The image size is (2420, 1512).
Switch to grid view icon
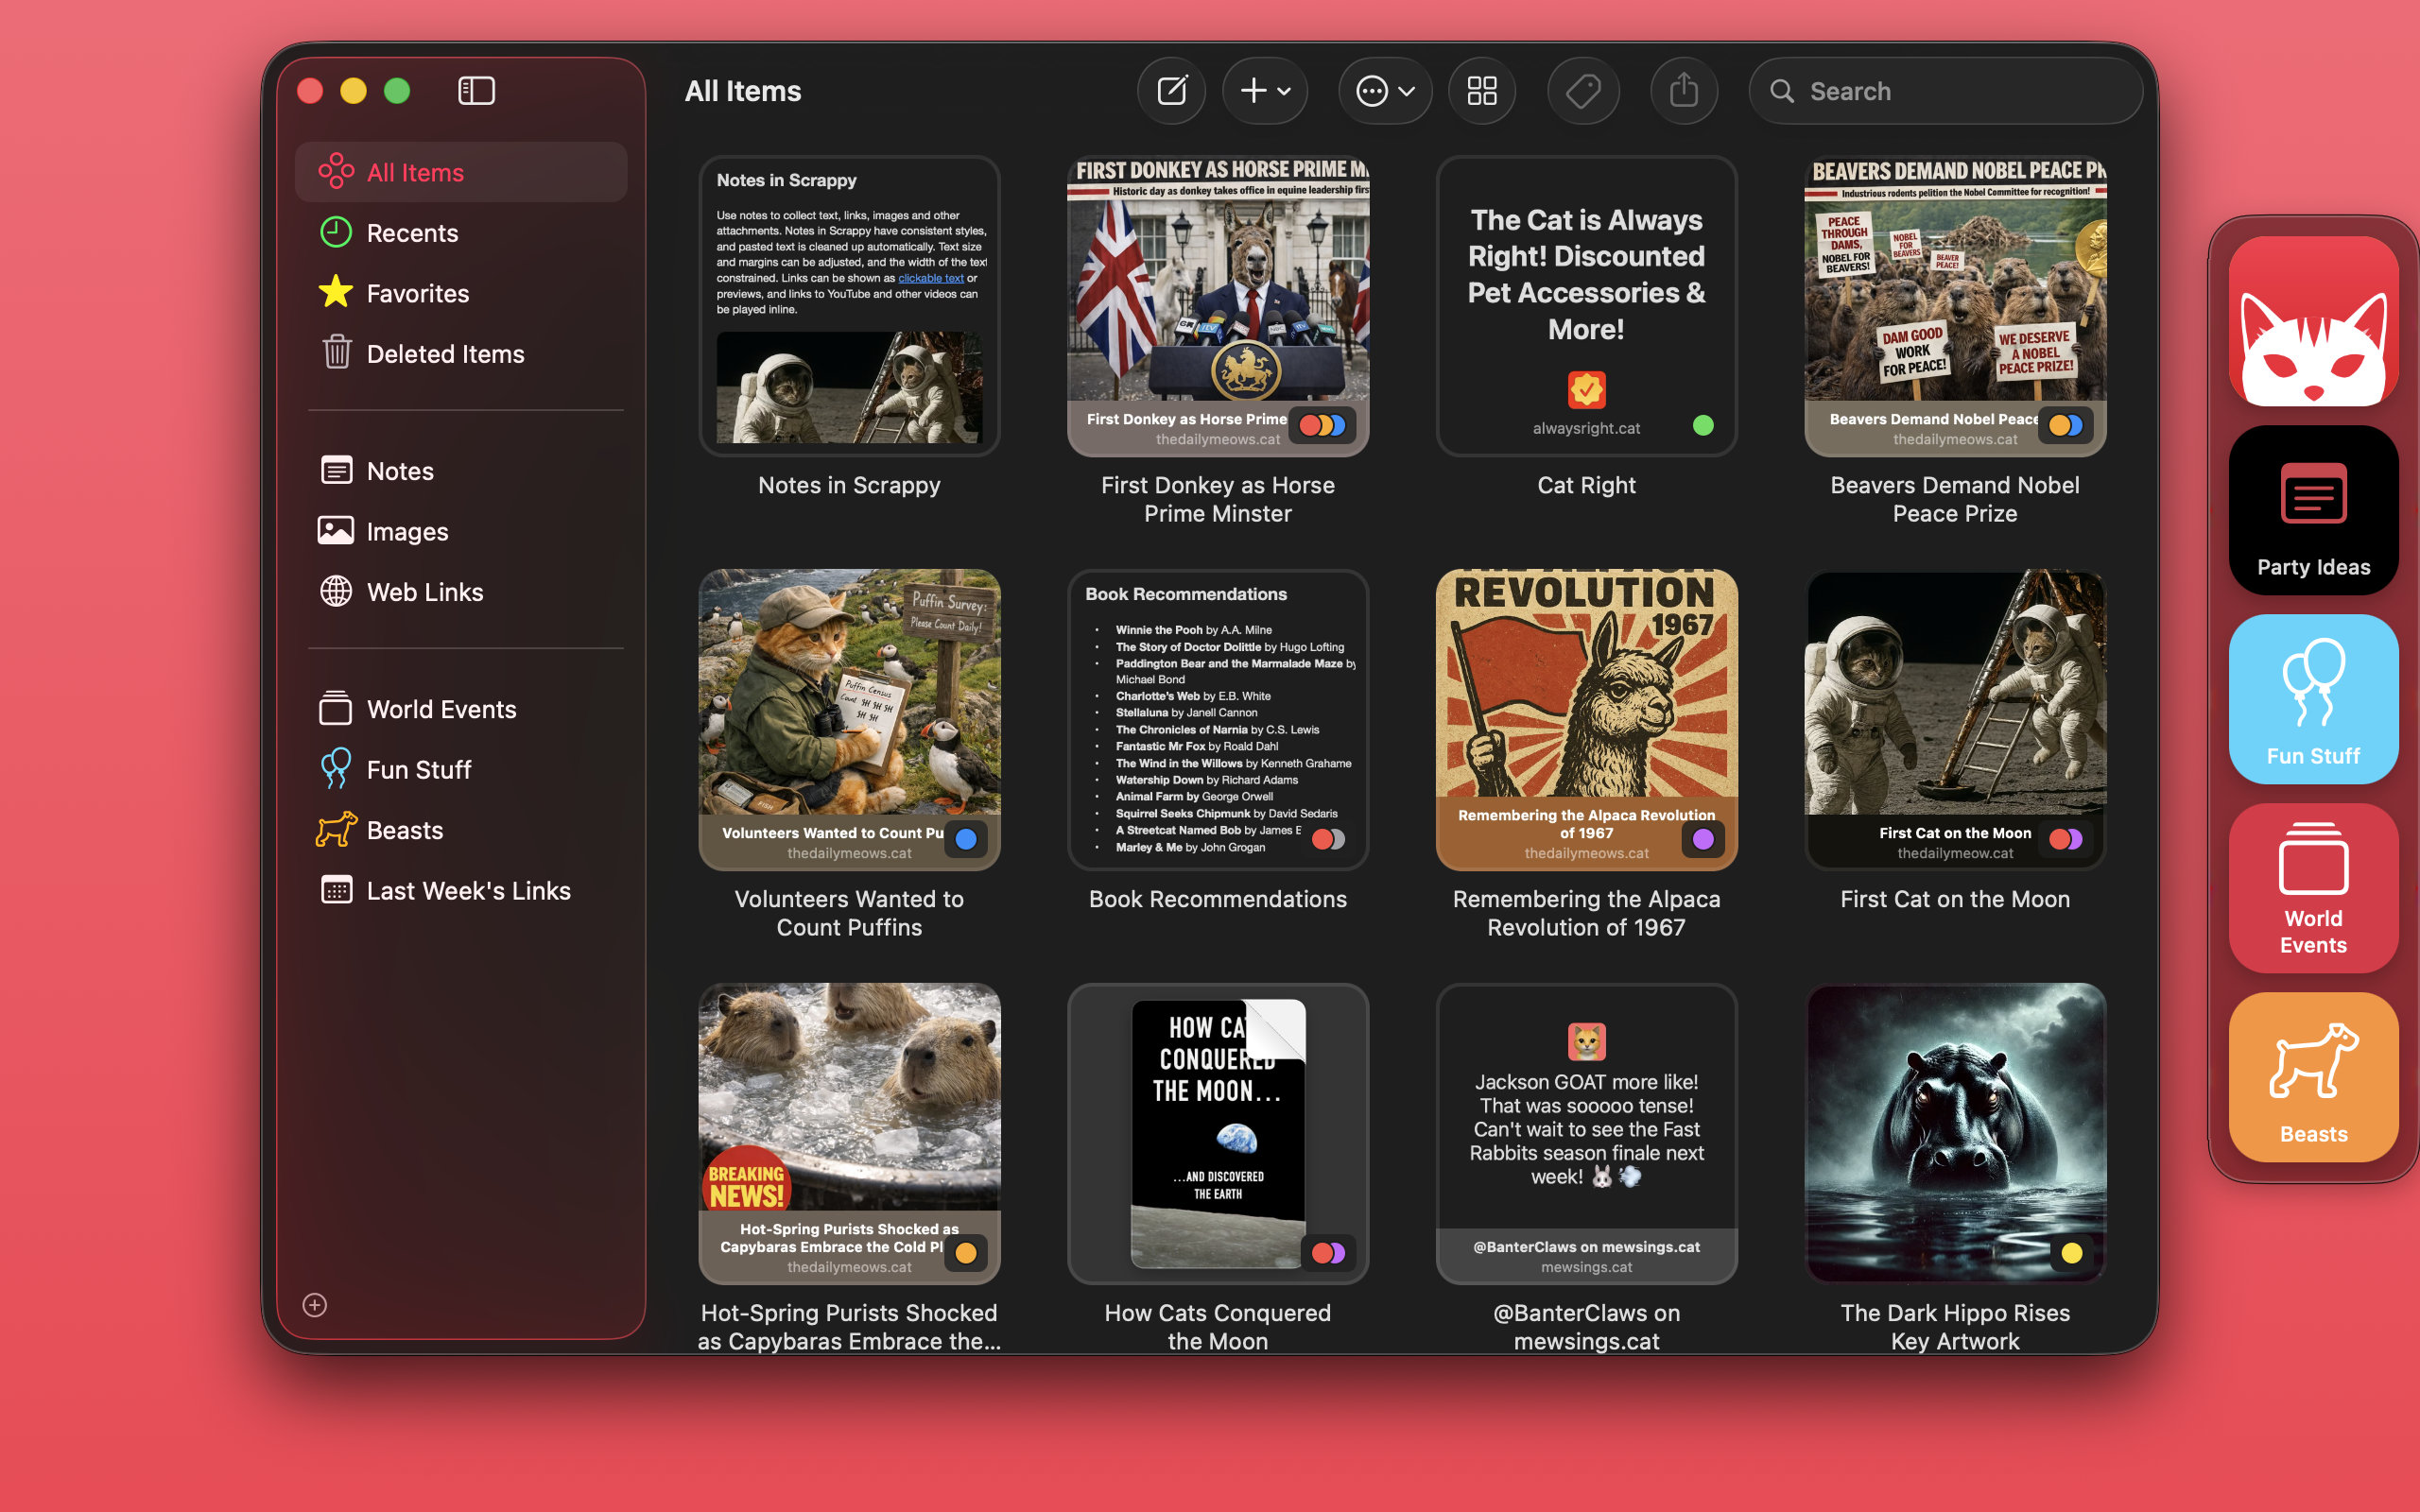(1481, 91)
